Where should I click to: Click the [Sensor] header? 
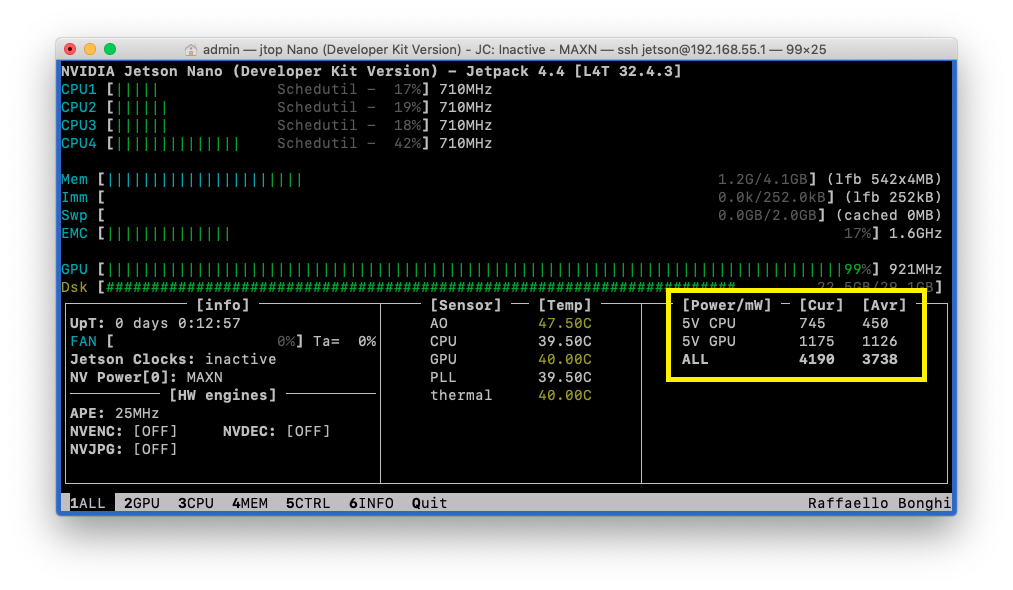tap(466, 305)
